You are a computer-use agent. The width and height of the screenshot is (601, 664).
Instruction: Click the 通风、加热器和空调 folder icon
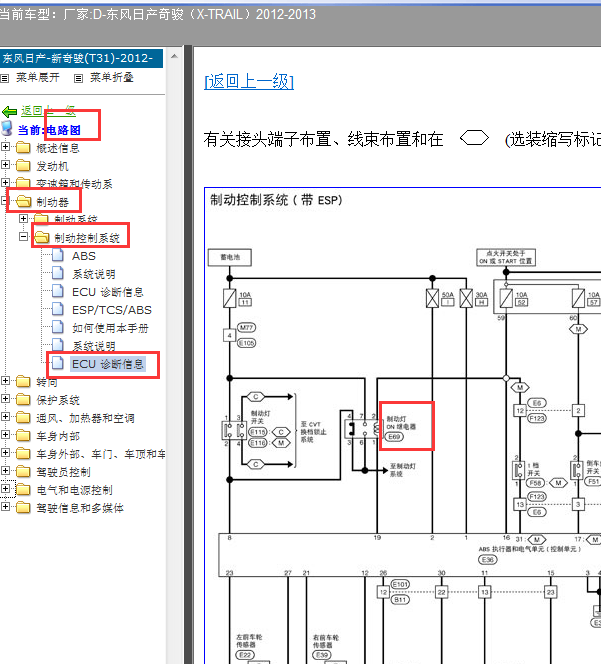tap(23, 418)
